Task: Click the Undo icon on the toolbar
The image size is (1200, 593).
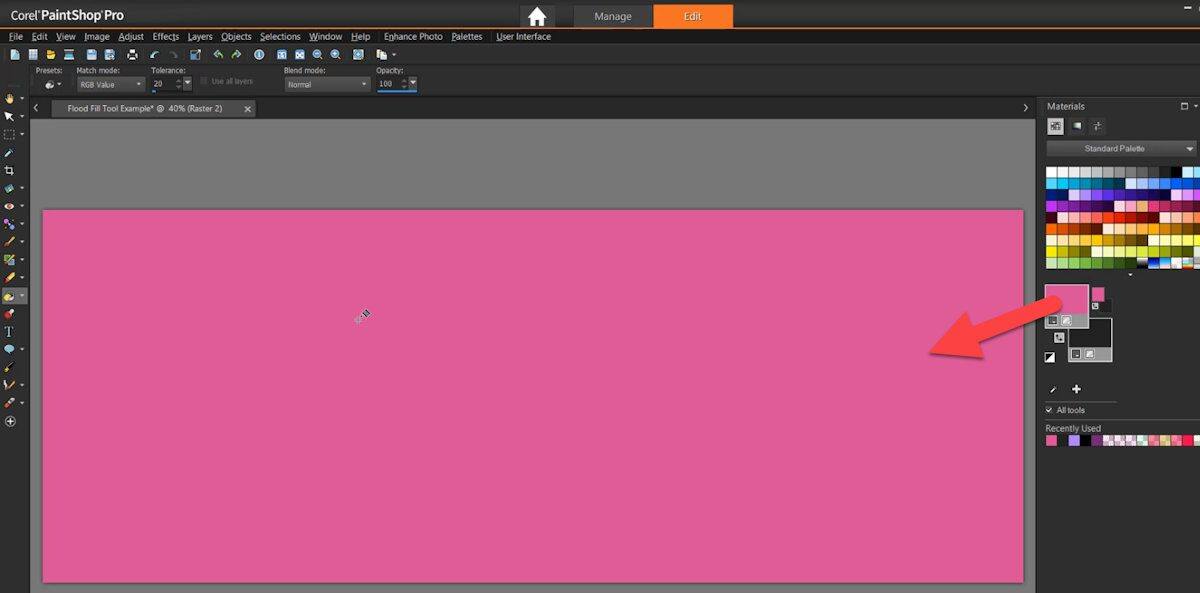Action: 218,55
